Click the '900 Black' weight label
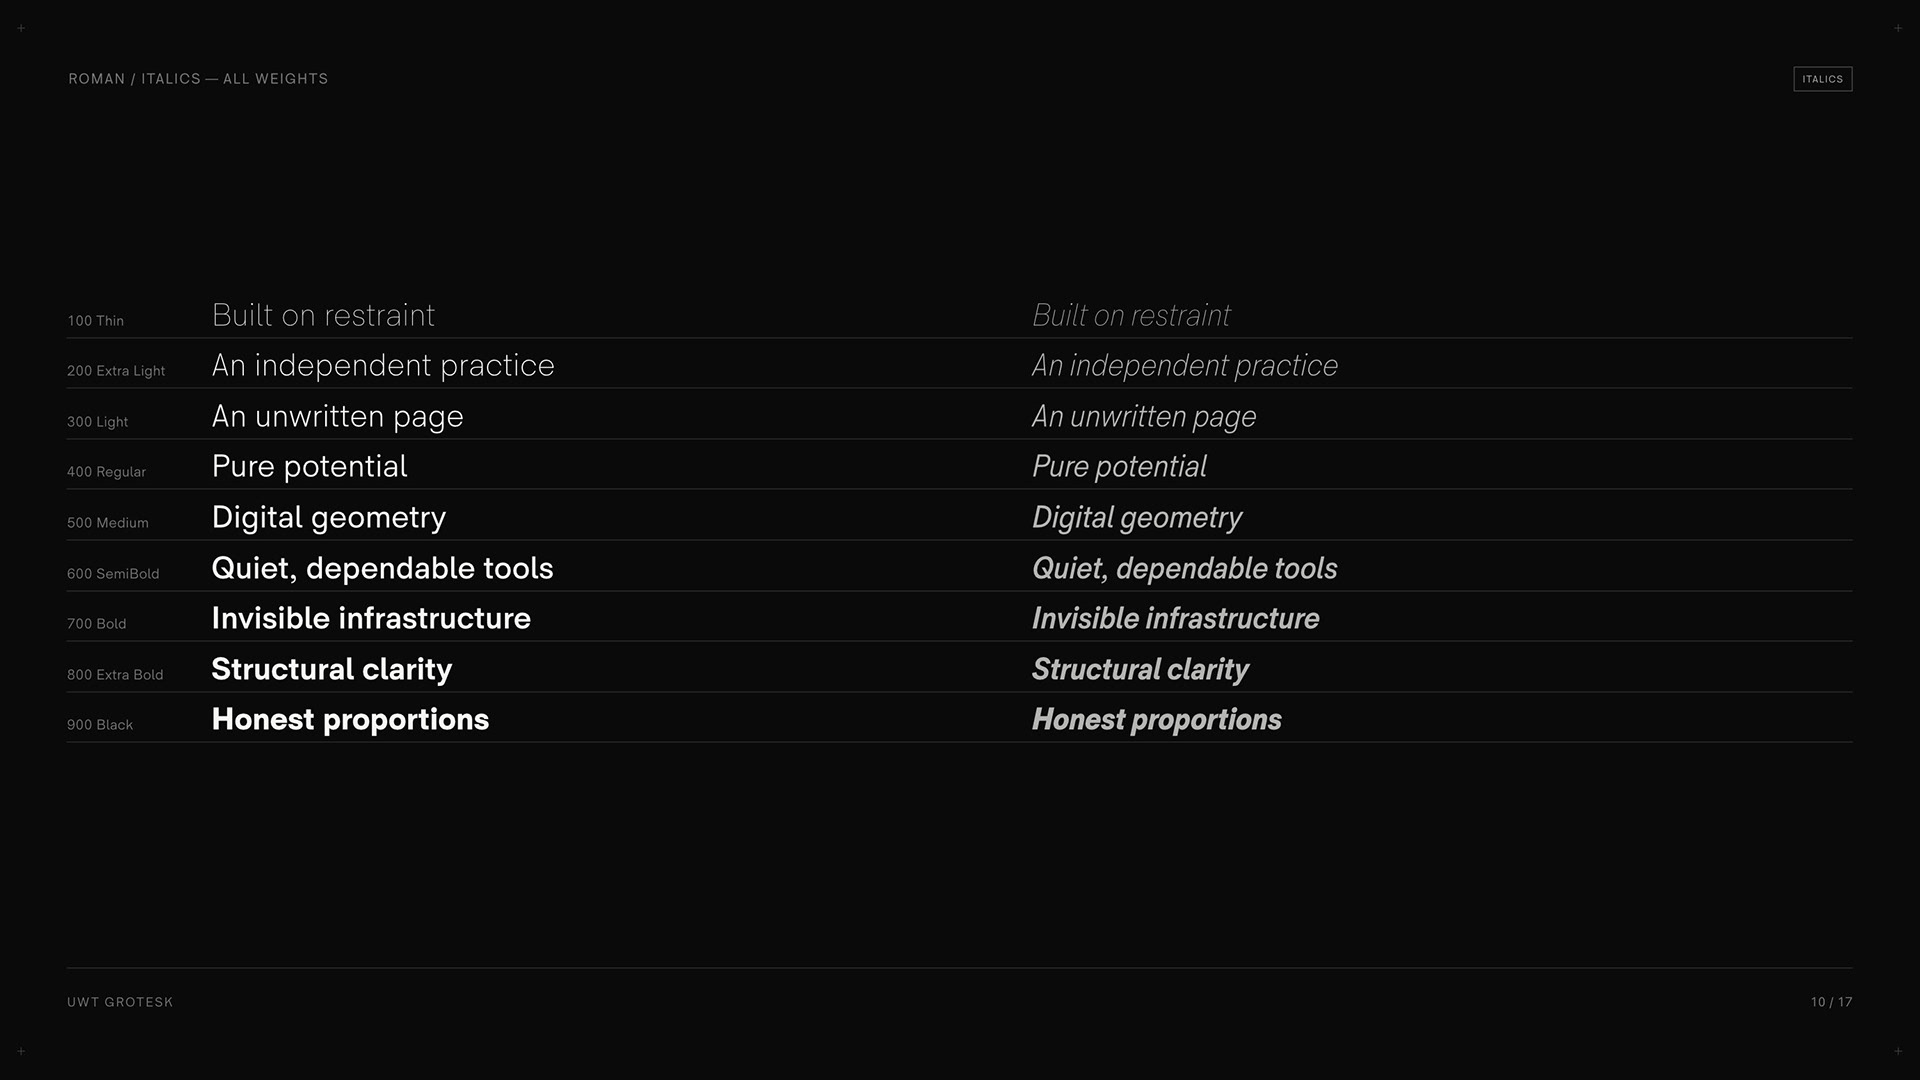This screenshot has width=1920, height=1080. pyautogui.click(x=100, y=725)
